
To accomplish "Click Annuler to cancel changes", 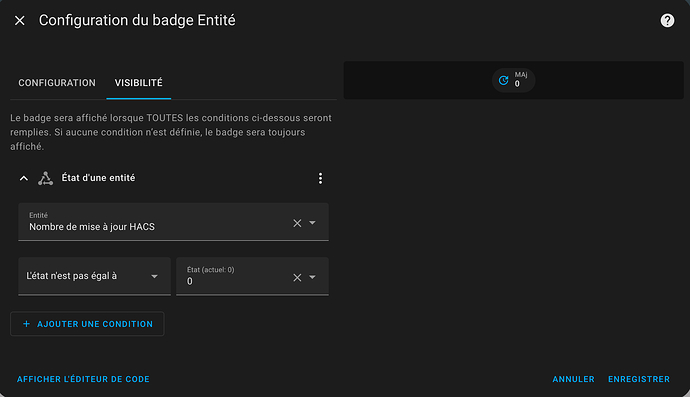I will [x=573, y=379].
